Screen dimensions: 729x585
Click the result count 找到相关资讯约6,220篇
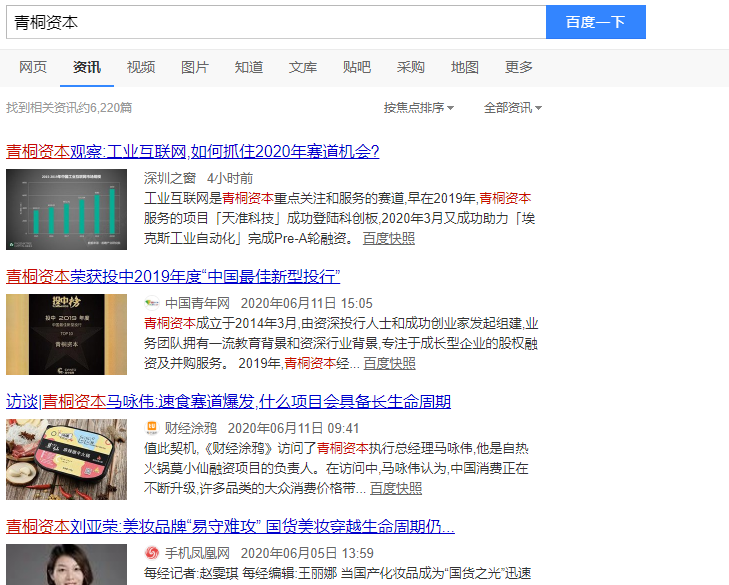click(x=69, y=108)
